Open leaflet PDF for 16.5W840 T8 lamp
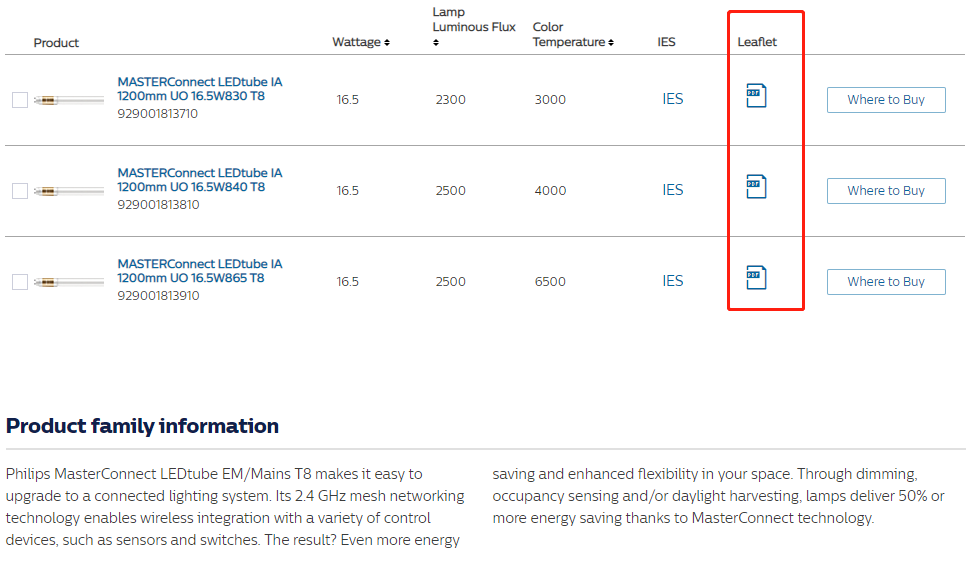The width and height of the screenshot is (975, 565). click(x=756, y=186)
